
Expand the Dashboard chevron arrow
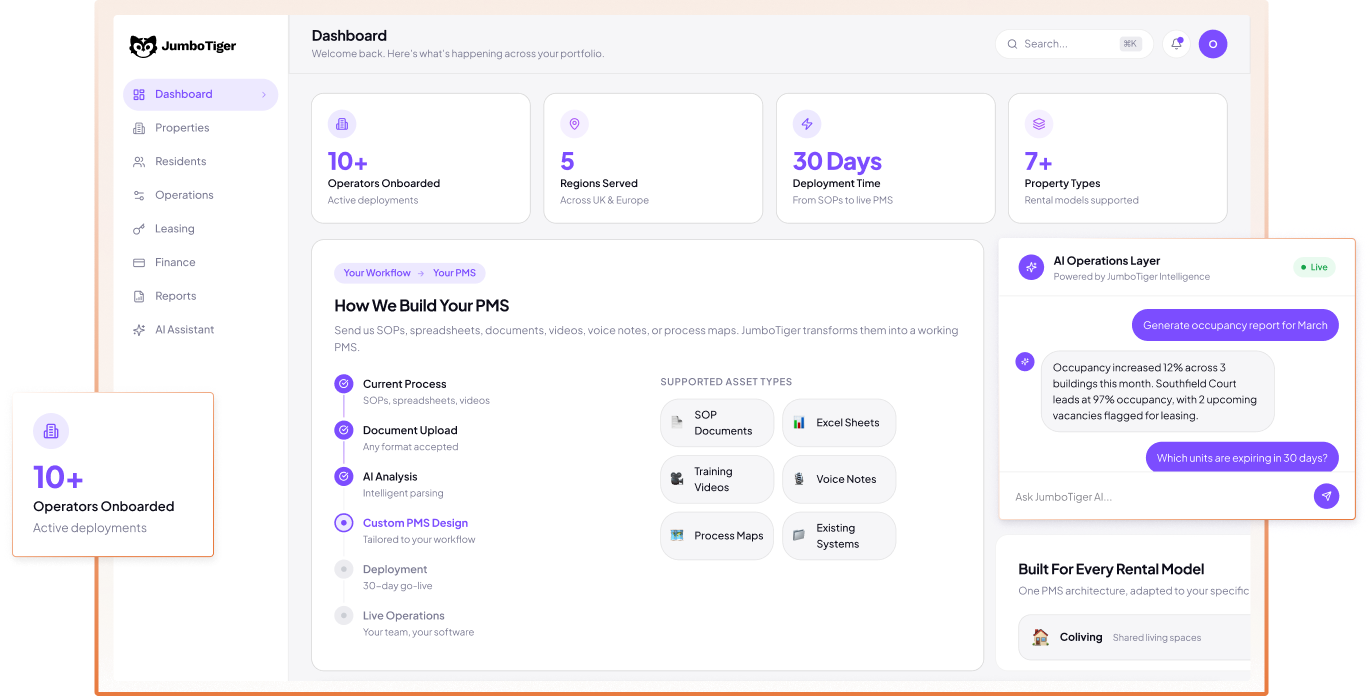[264, 95]
